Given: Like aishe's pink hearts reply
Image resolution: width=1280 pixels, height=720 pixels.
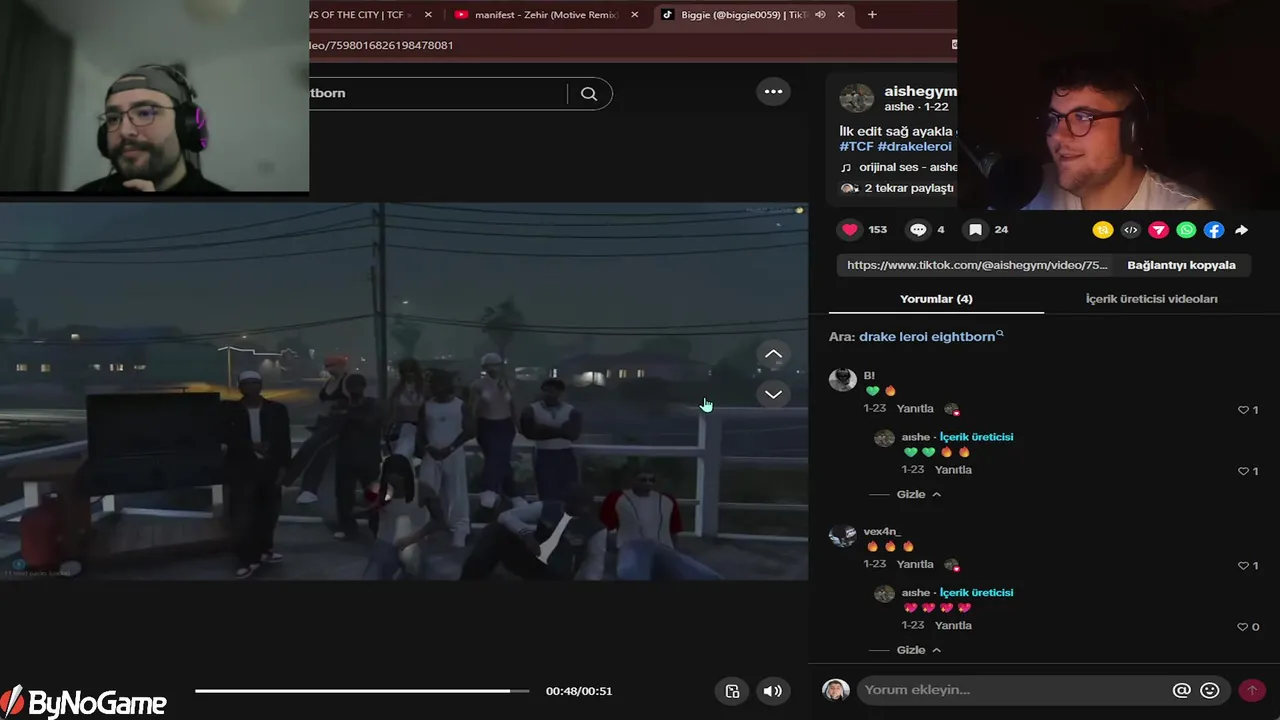Looking at the screenshot, I should [1244, 627].
